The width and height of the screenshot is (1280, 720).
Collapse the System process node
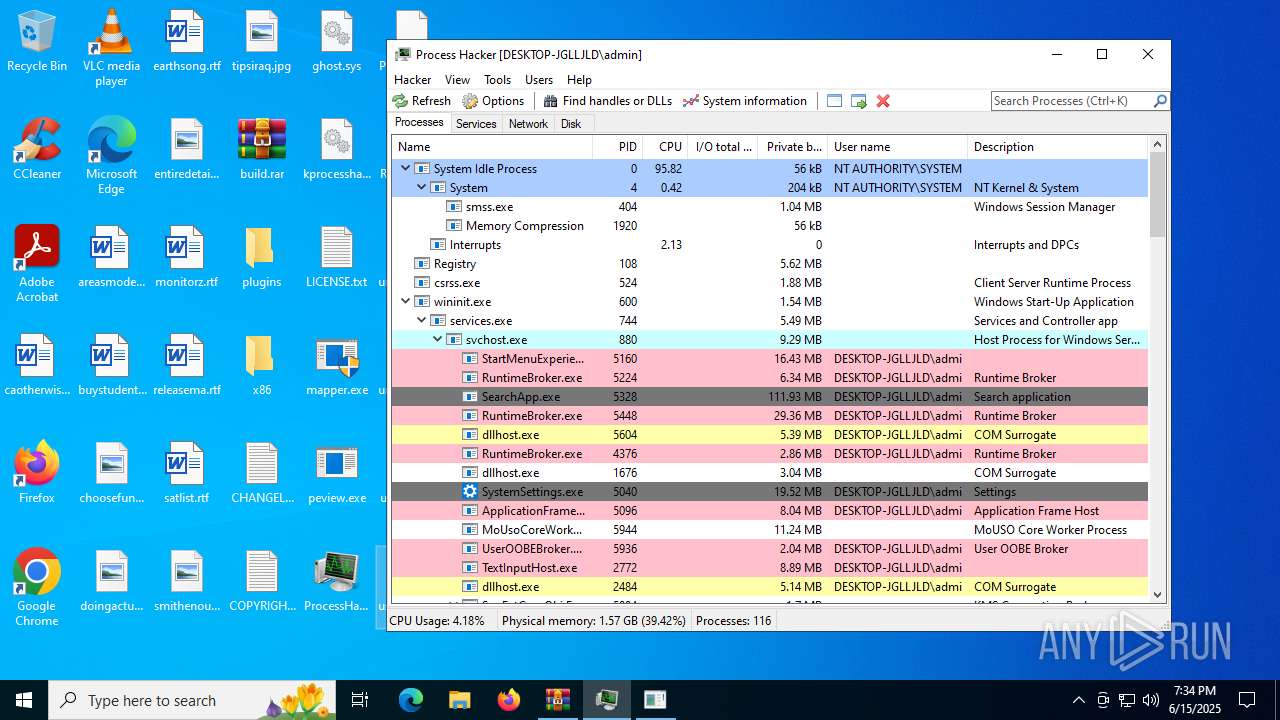[422, 188]
